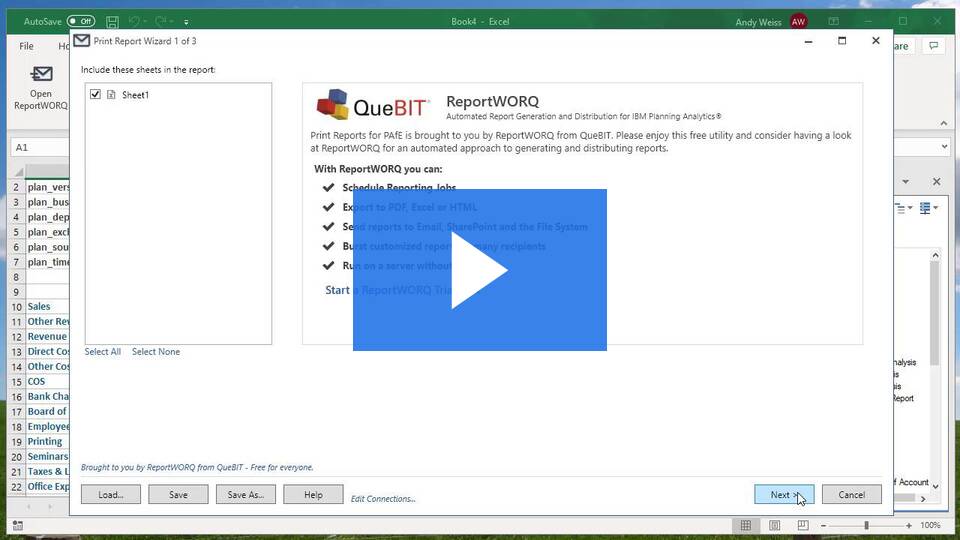
Task: Click the Save button in wizard
Action: pos(178,494)
